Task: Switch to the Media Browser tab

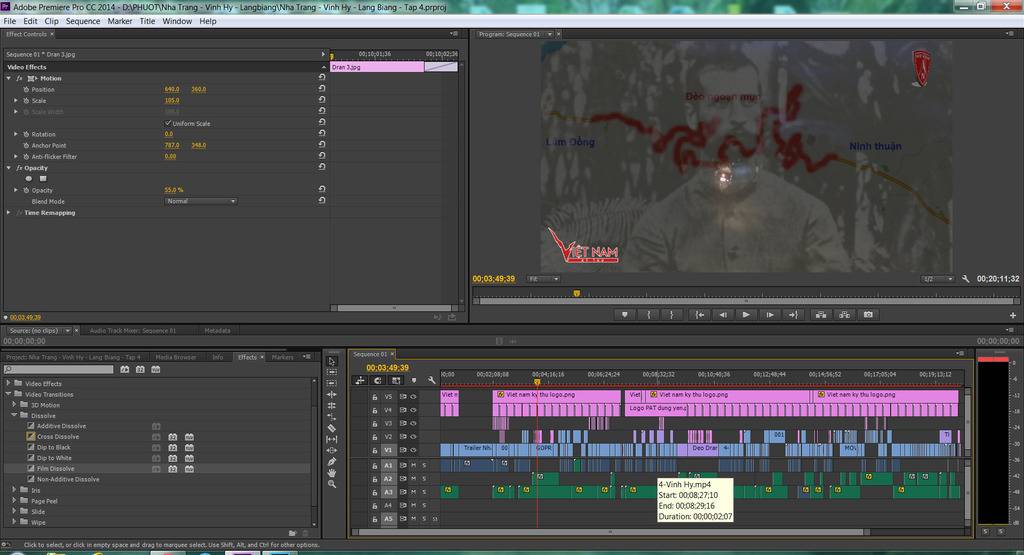Action: (x=176, y=357)
